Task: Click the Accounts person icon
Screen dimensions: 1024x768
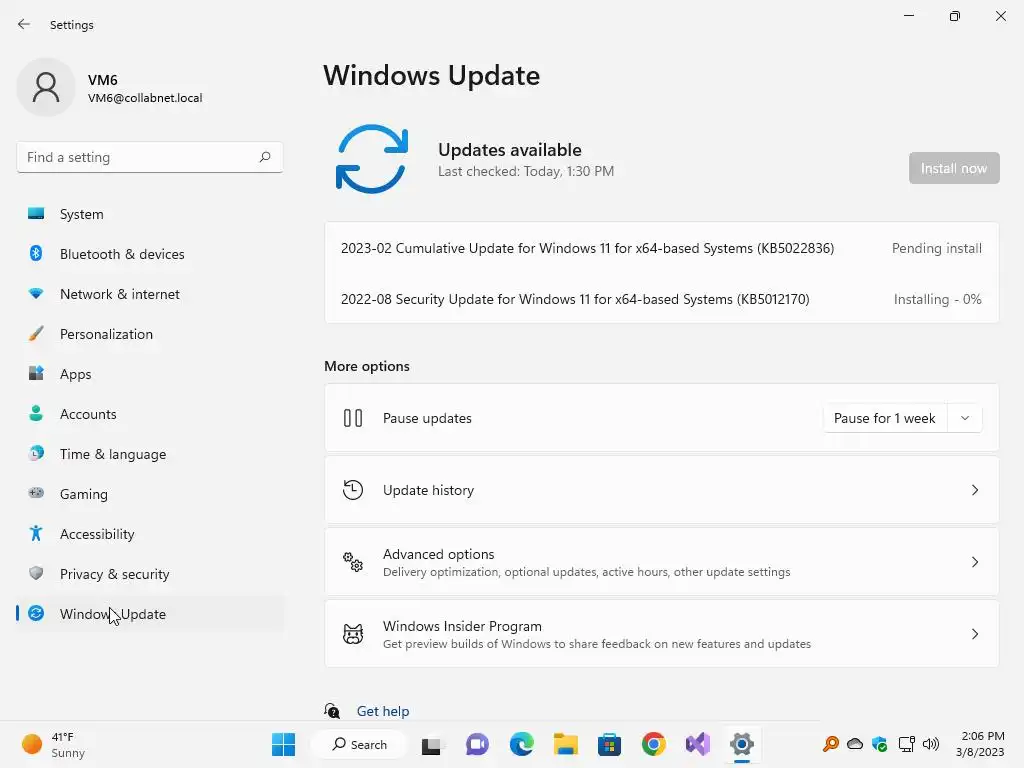Action: (36, 413)
